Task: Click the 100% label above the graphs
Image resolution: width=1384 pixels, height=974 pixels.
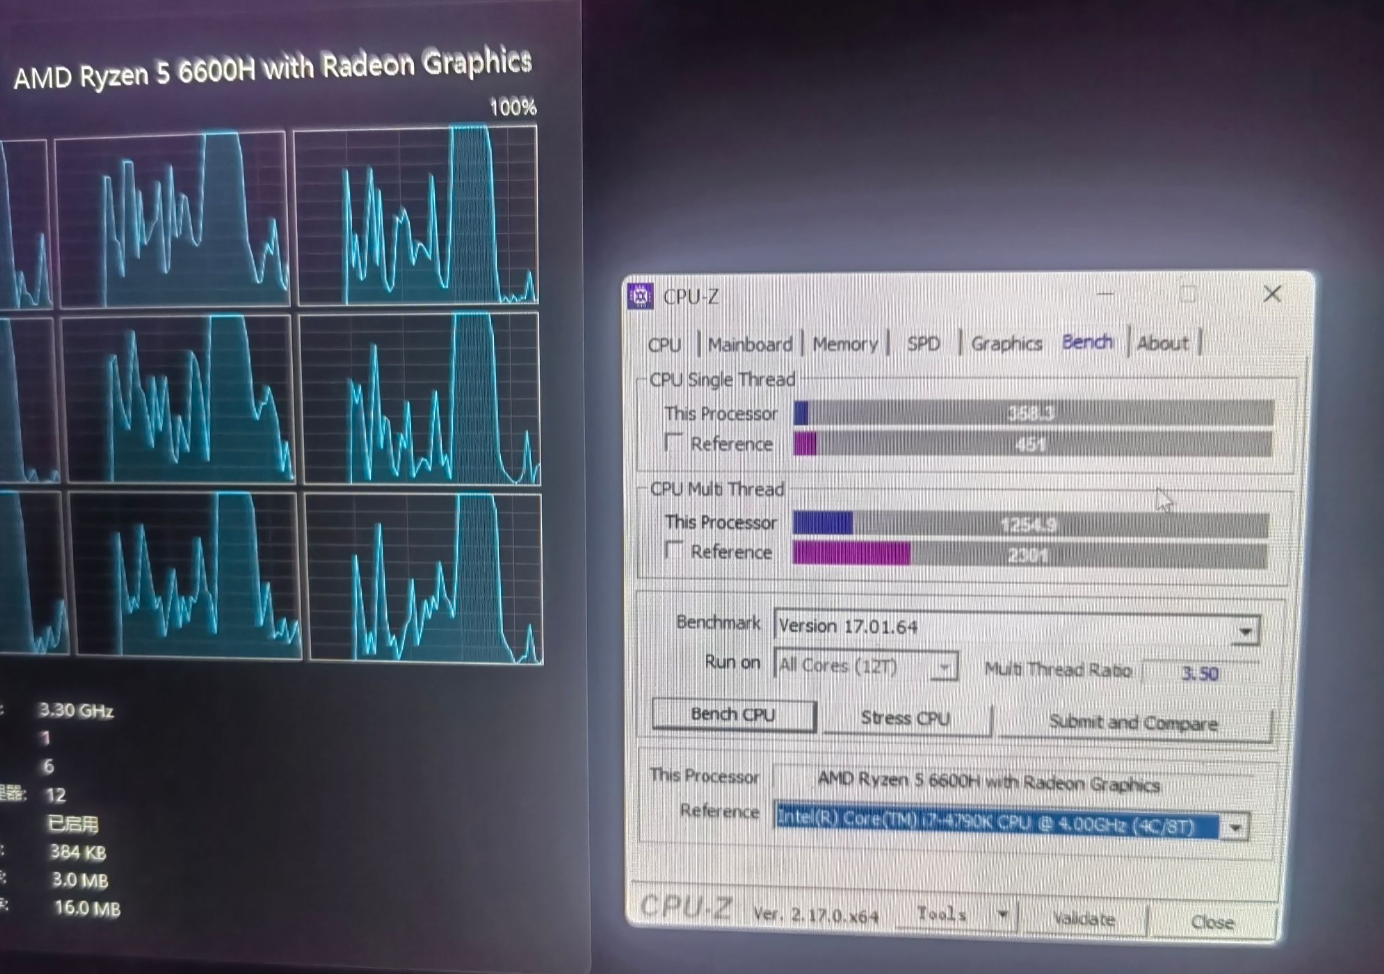Action: [x=513, y=107]
